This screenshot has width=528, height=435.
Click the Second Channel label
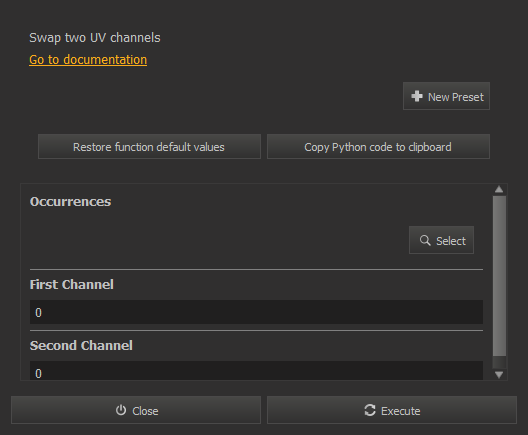[x=81, y=345]
